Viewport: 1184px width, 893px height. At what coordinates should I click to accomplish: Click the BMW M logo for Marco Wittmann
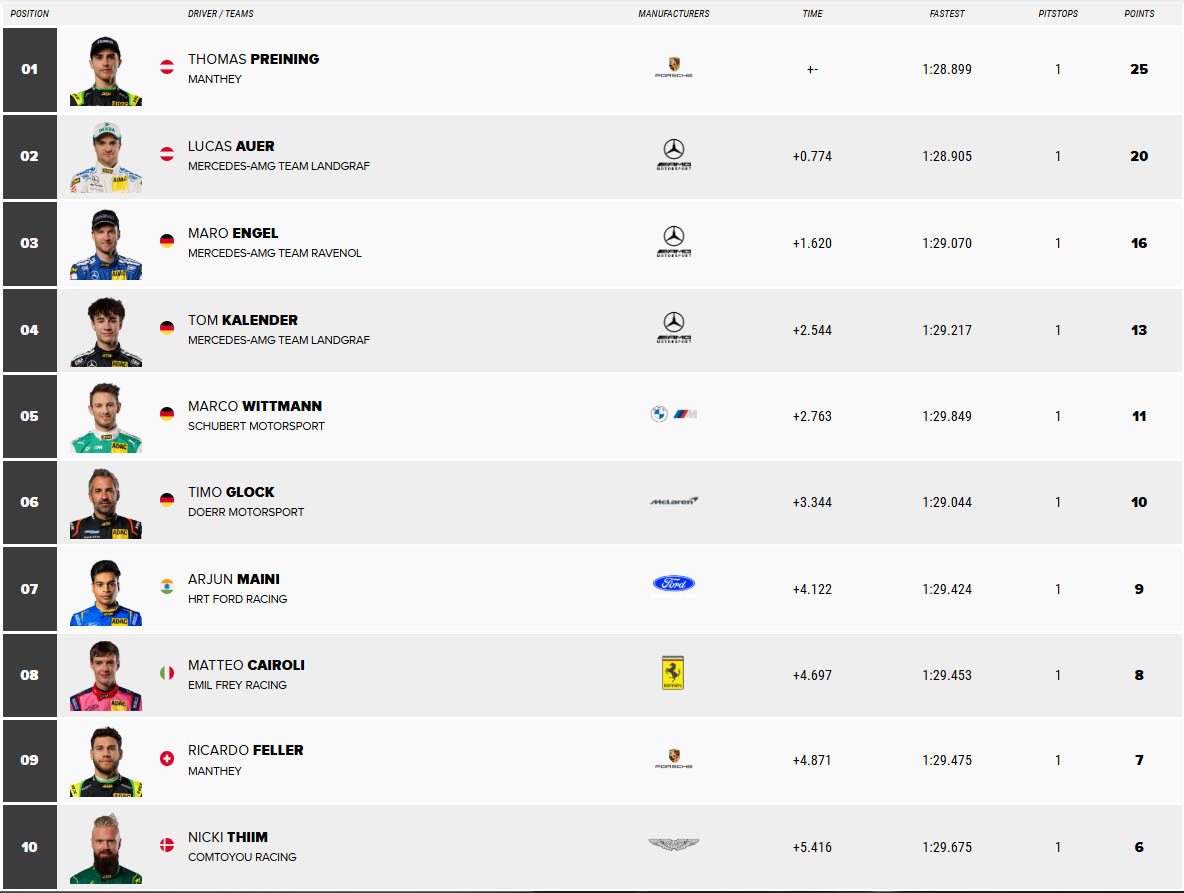tap(673, 415)
